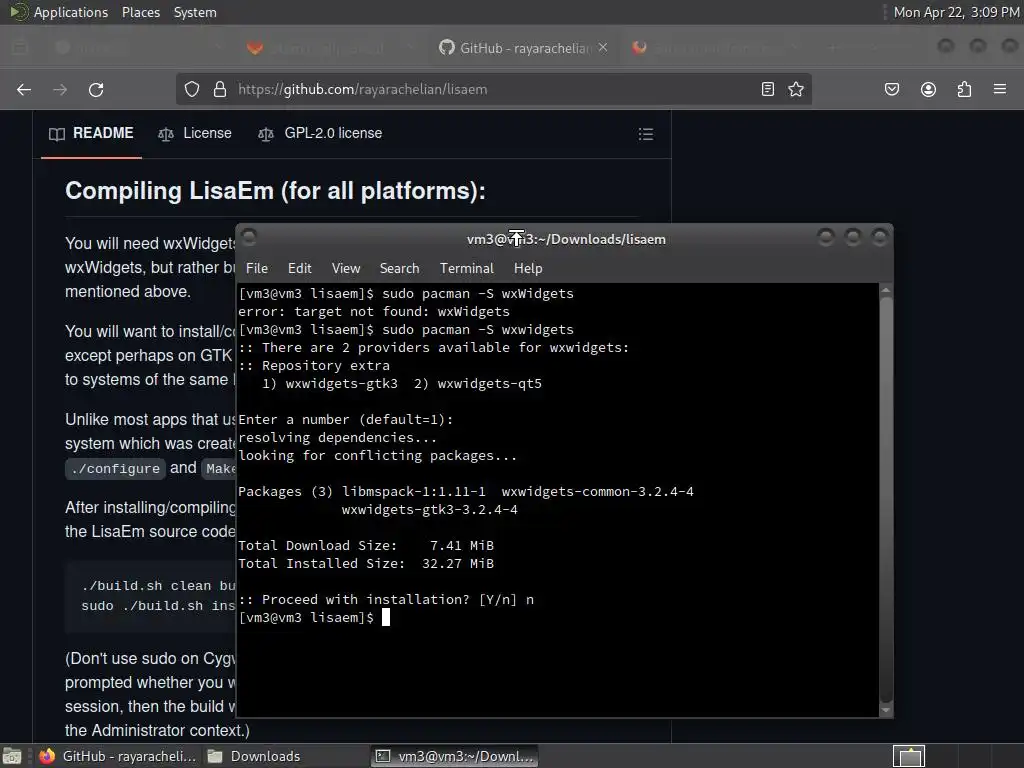Click the ./configure code snippet
The height and width of the screenshot is (768, 1024).
point(116,468)
